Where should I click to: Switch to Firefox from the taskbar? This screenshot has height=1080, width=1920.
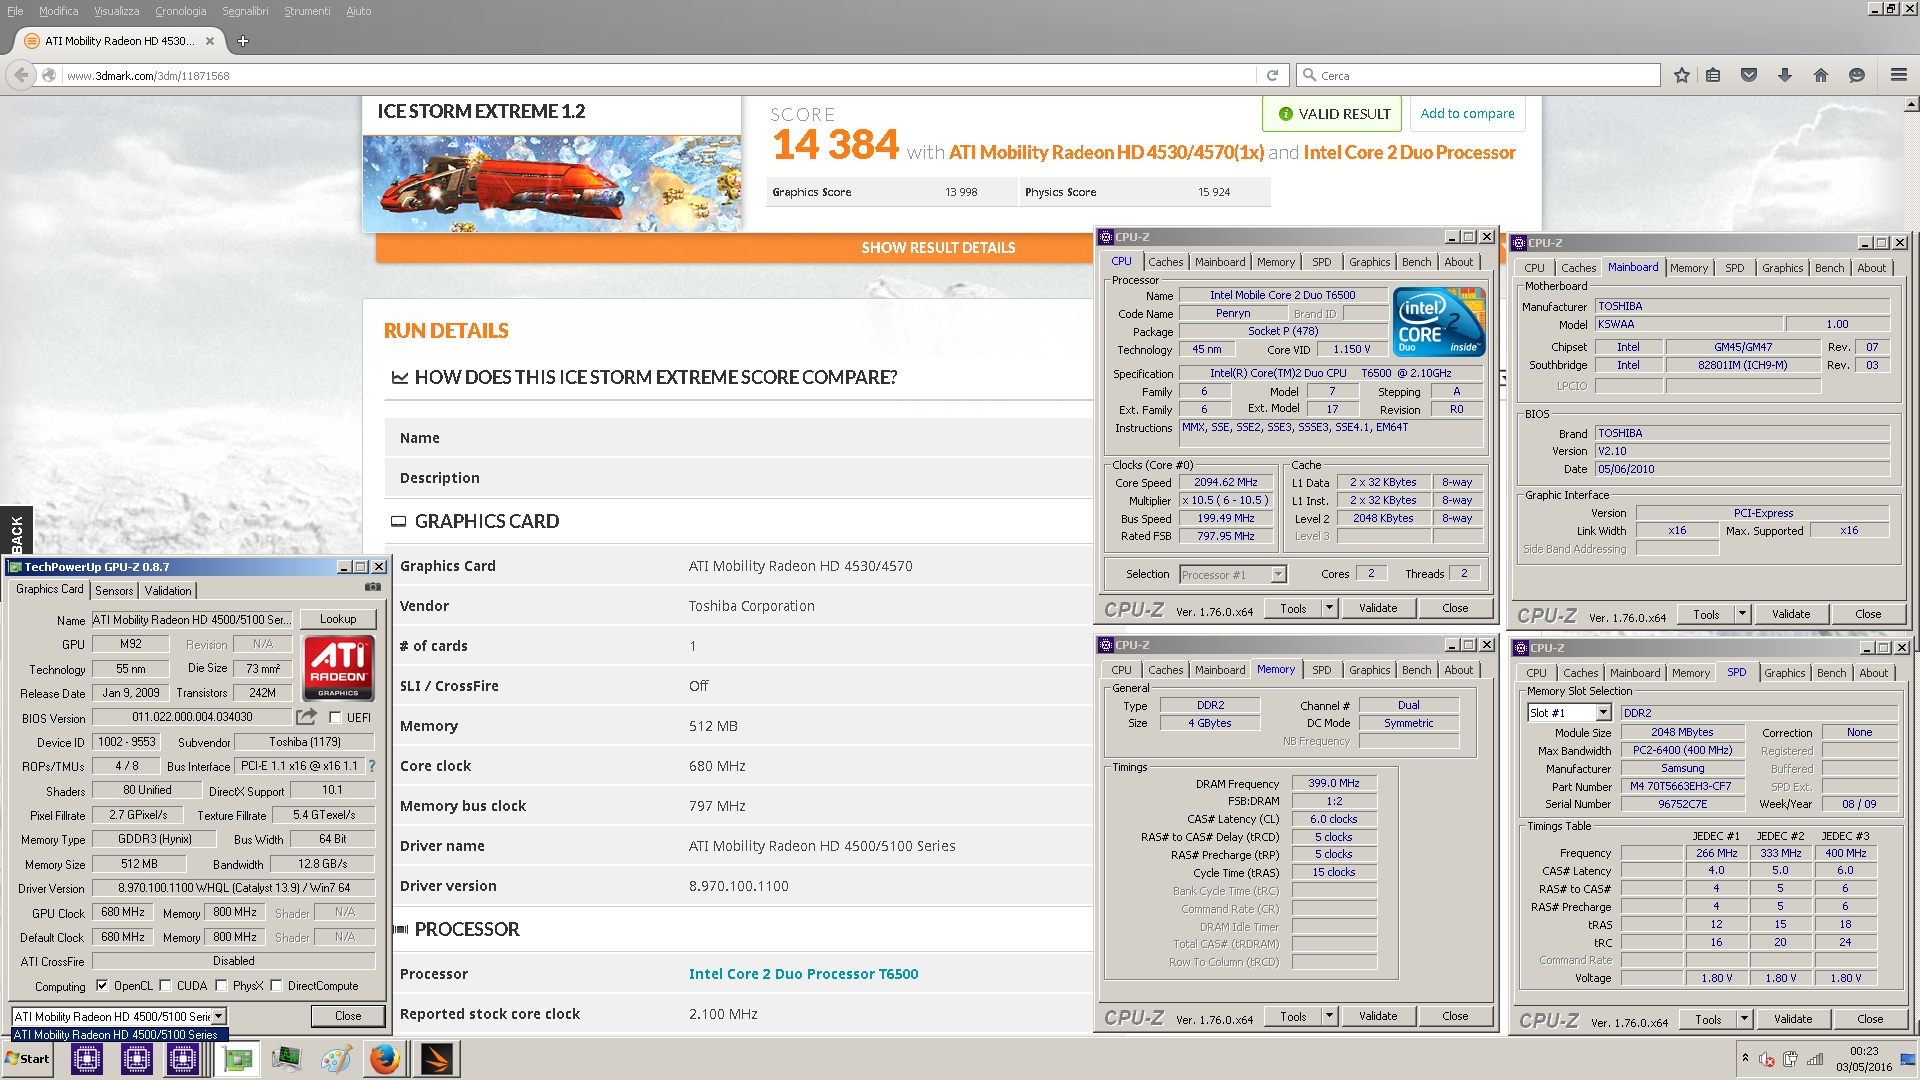(x=385, y=1059)
